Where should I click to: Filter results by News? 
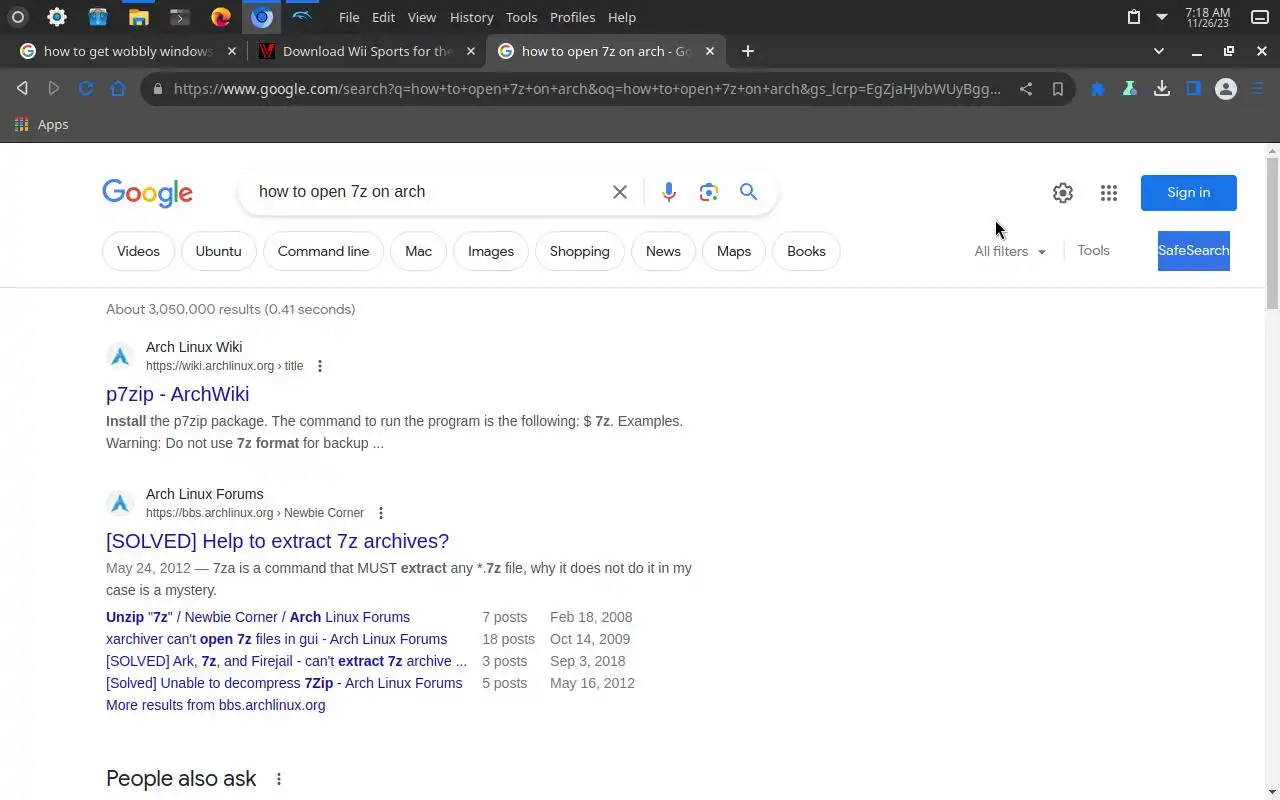click(663, 252)
